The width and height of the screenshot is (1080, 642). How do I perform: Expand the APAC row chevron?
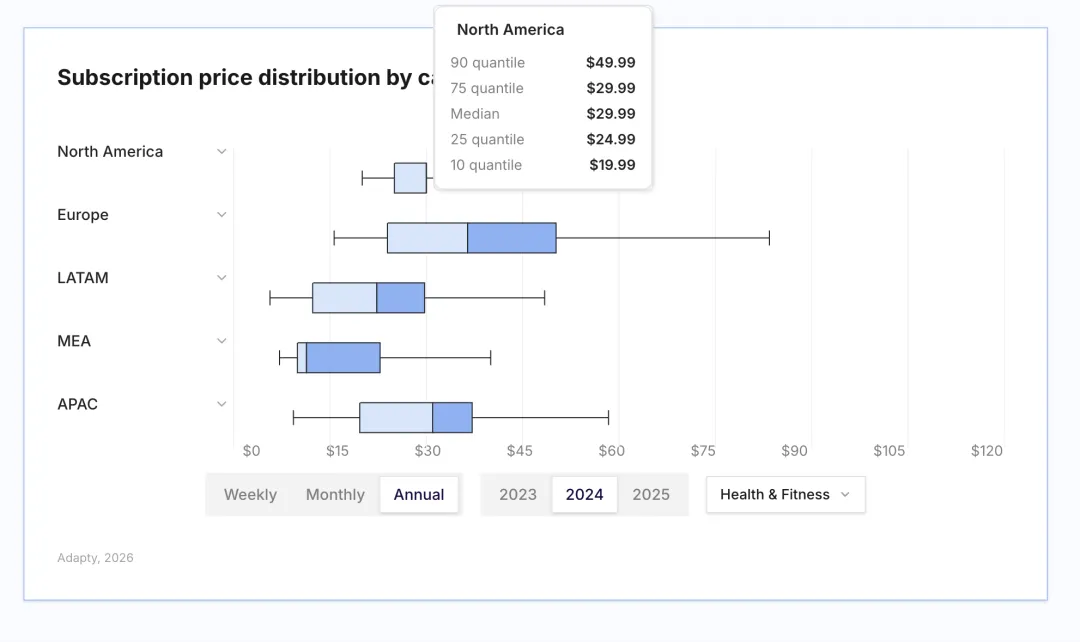click(x=222, y=404)
